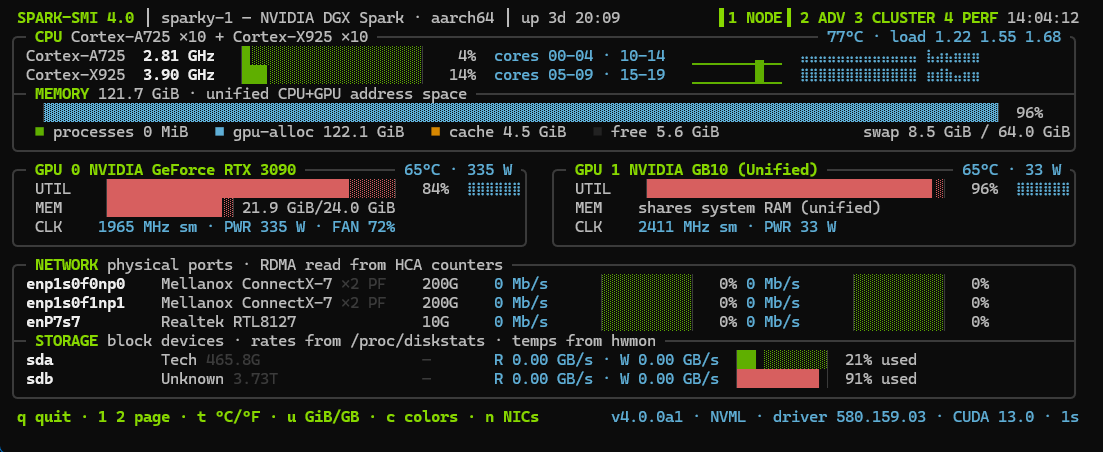
Task: Click the GPU 0 FAN 72% value
Action: 363,226
